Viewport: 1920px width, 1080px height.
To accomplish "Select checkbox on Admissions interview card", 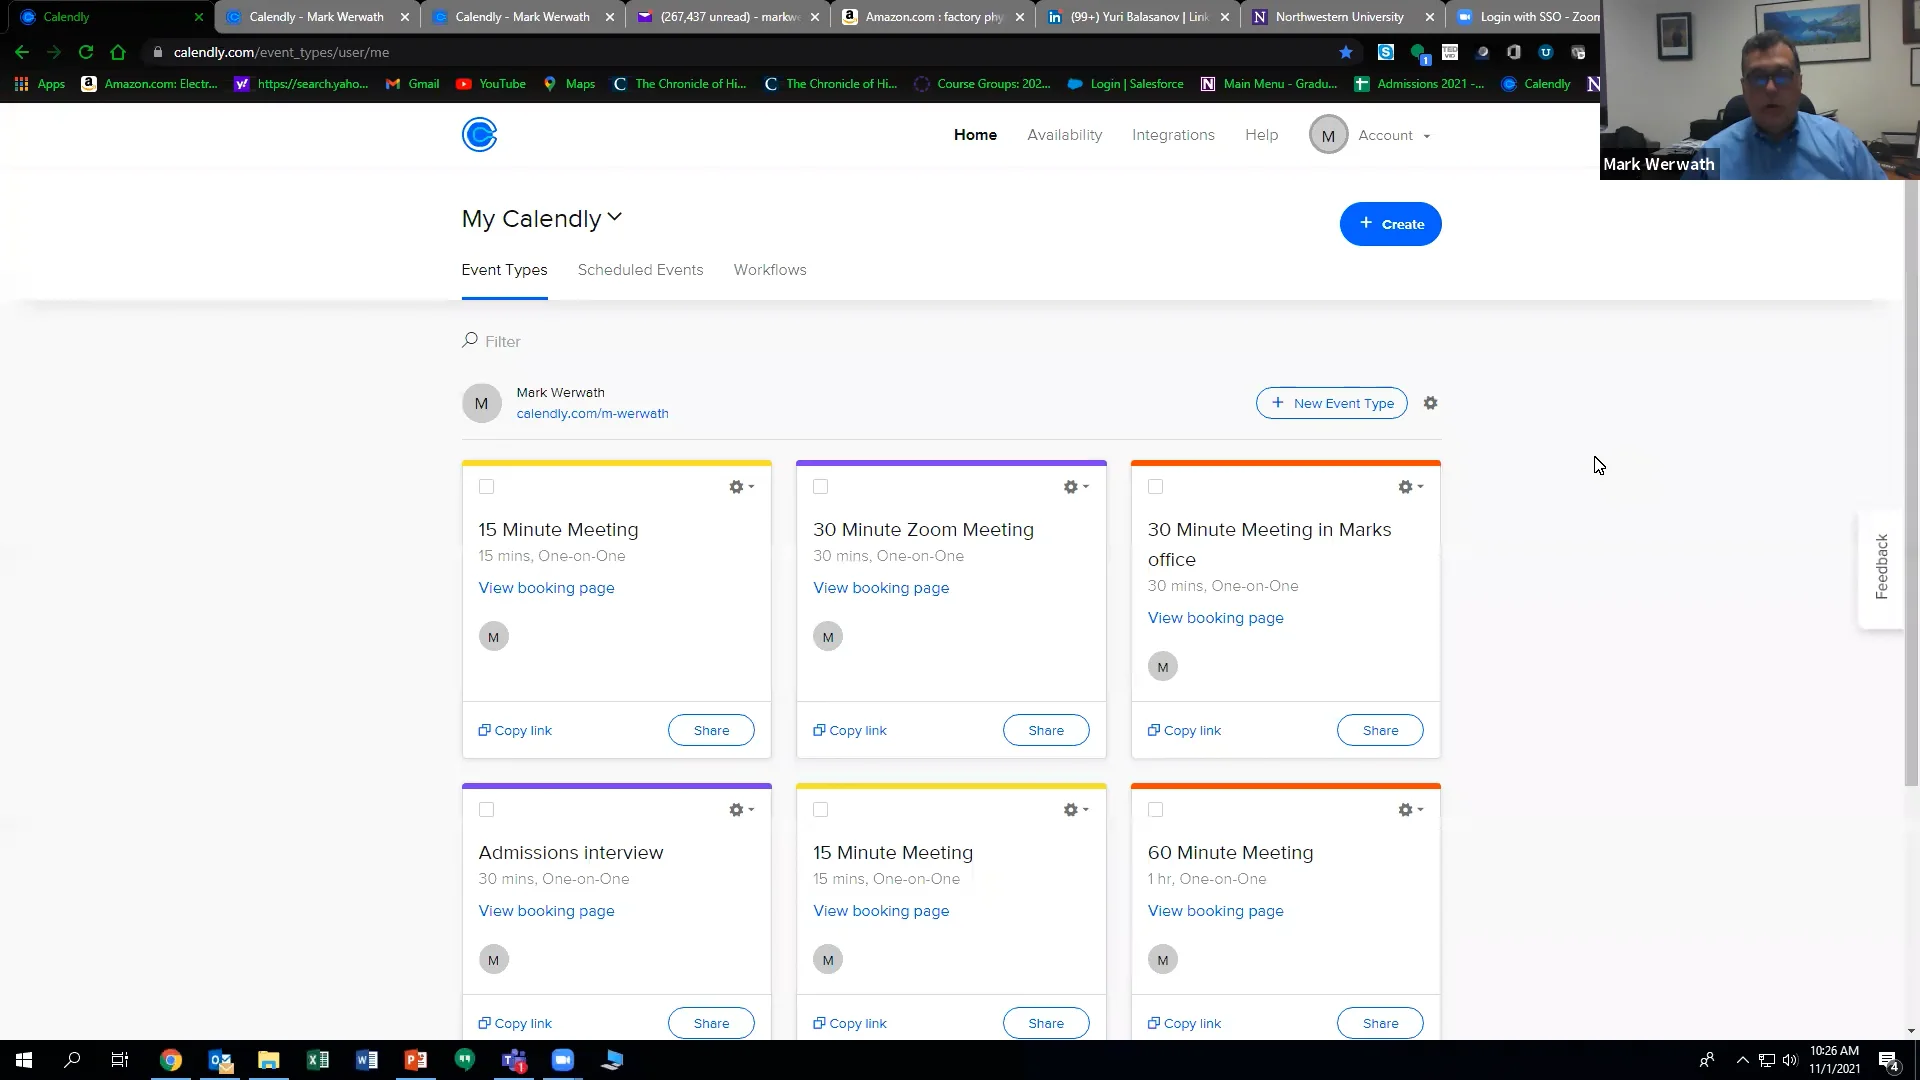I will 486,810.
